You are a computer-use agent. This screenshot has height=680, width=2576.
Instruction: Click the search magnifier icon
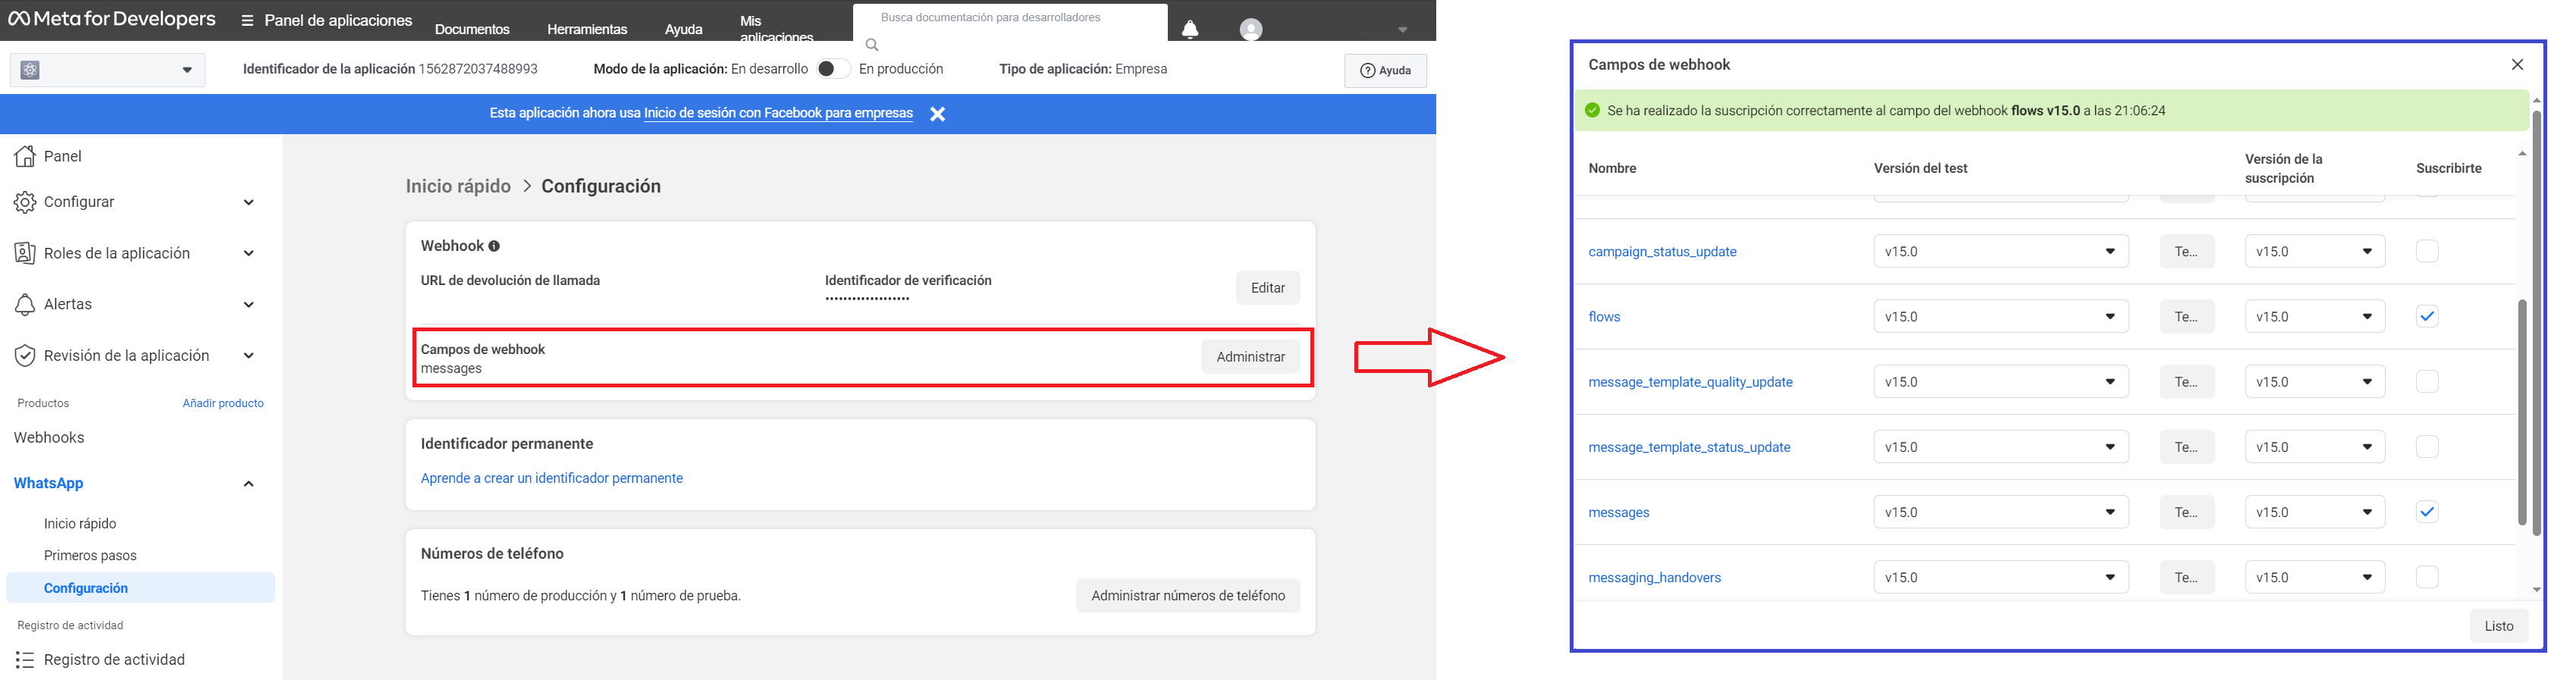(x=872, y=45)
